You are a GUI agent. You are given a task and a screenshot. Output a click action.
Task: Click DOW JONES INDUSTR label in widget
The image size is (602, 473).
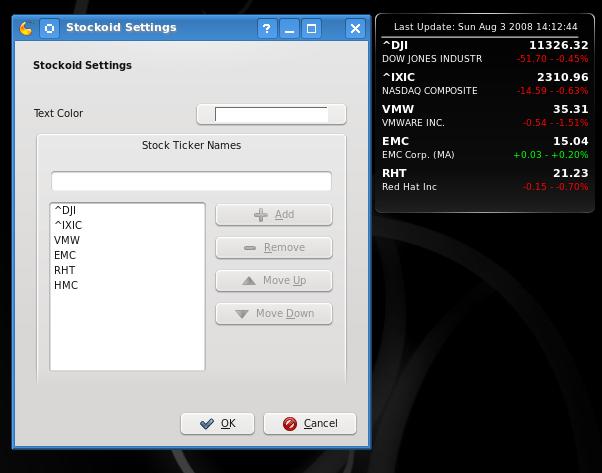(x=432, y=59)
